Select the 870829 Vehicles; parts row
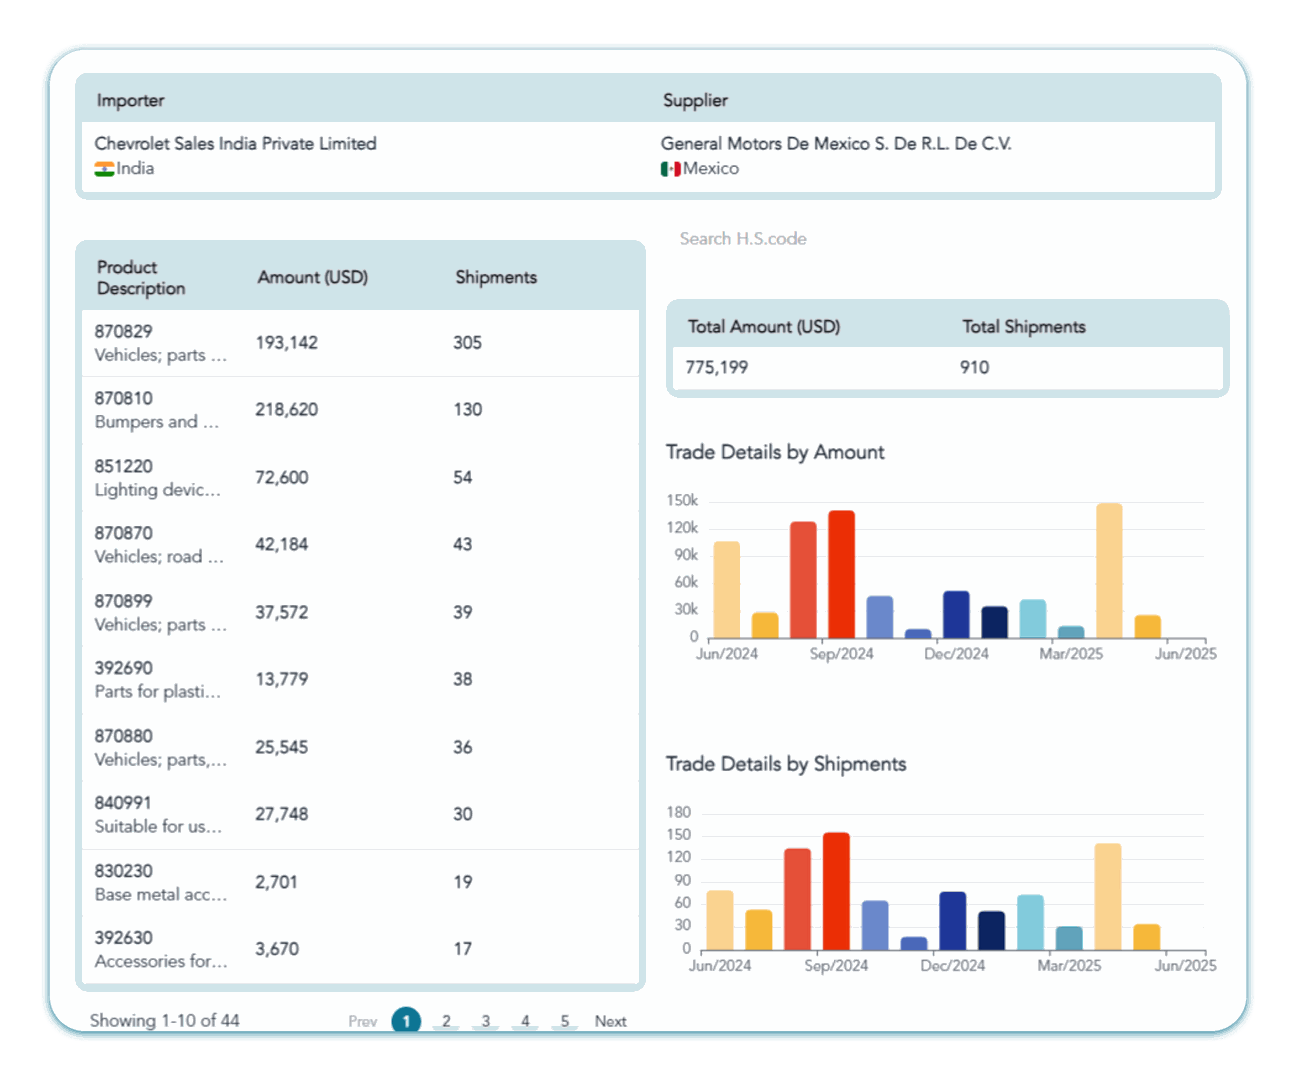1297x1080 pixels. [x=360, y=343]
